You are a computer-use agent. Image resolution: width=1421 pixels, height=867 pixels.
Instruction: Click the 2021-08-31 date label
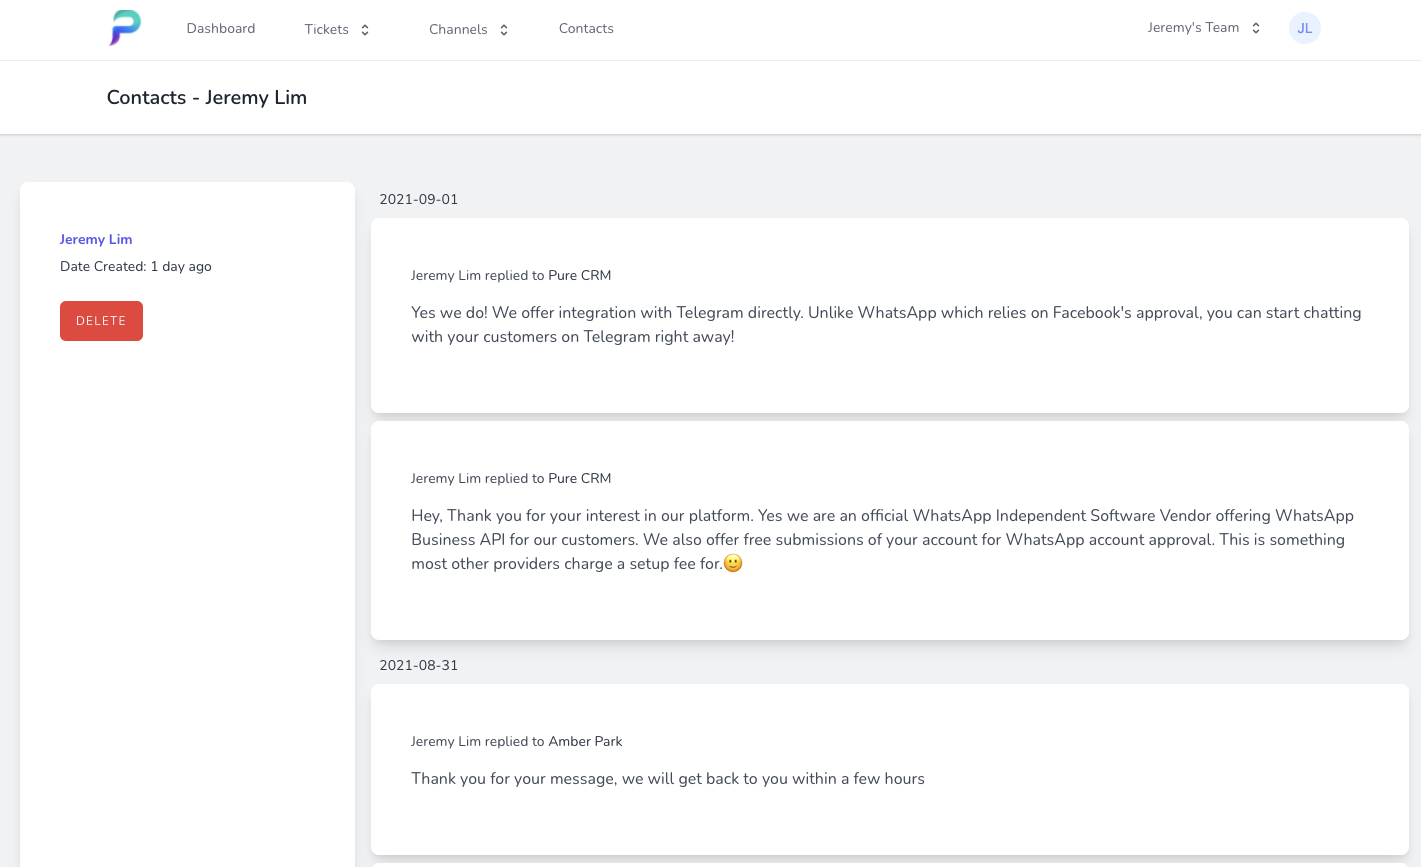tap(418, 665)
